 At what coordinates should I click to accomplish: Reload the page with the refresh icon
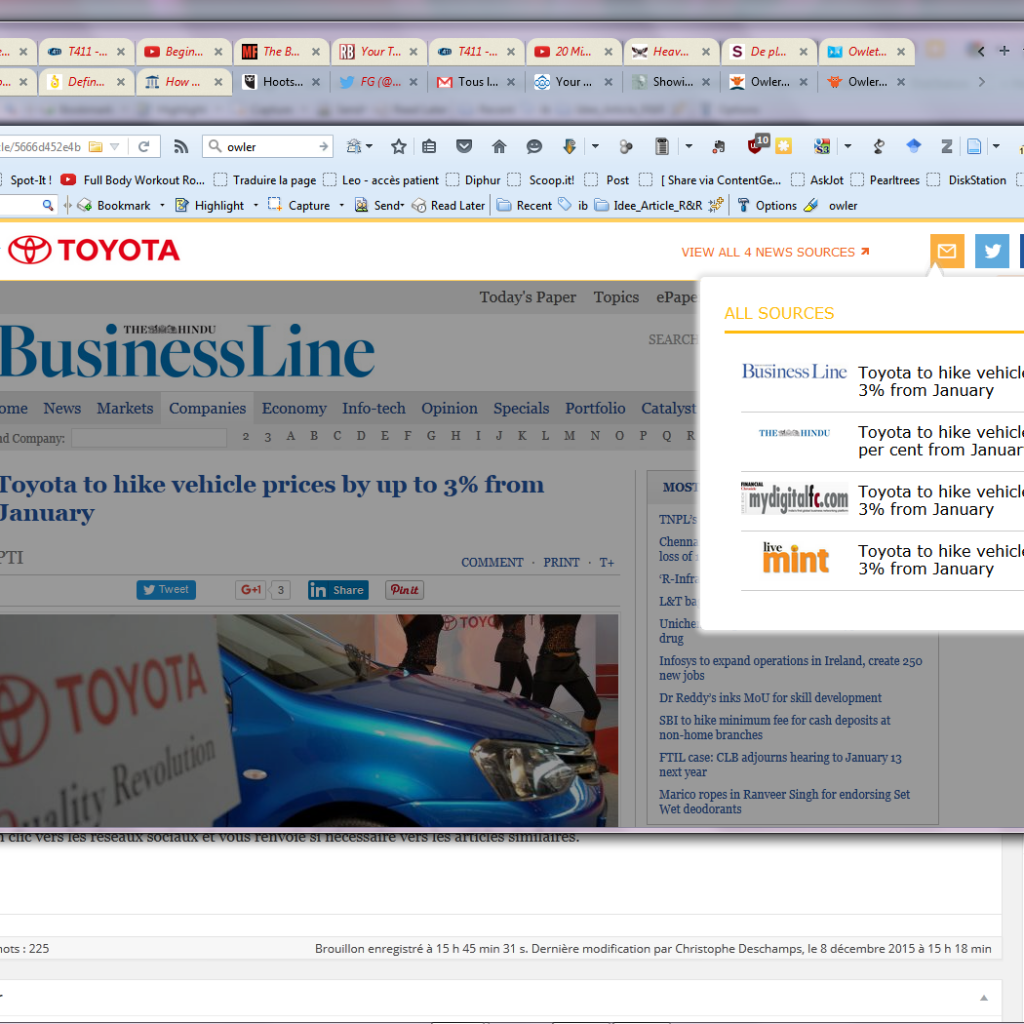tap(144, 147)
